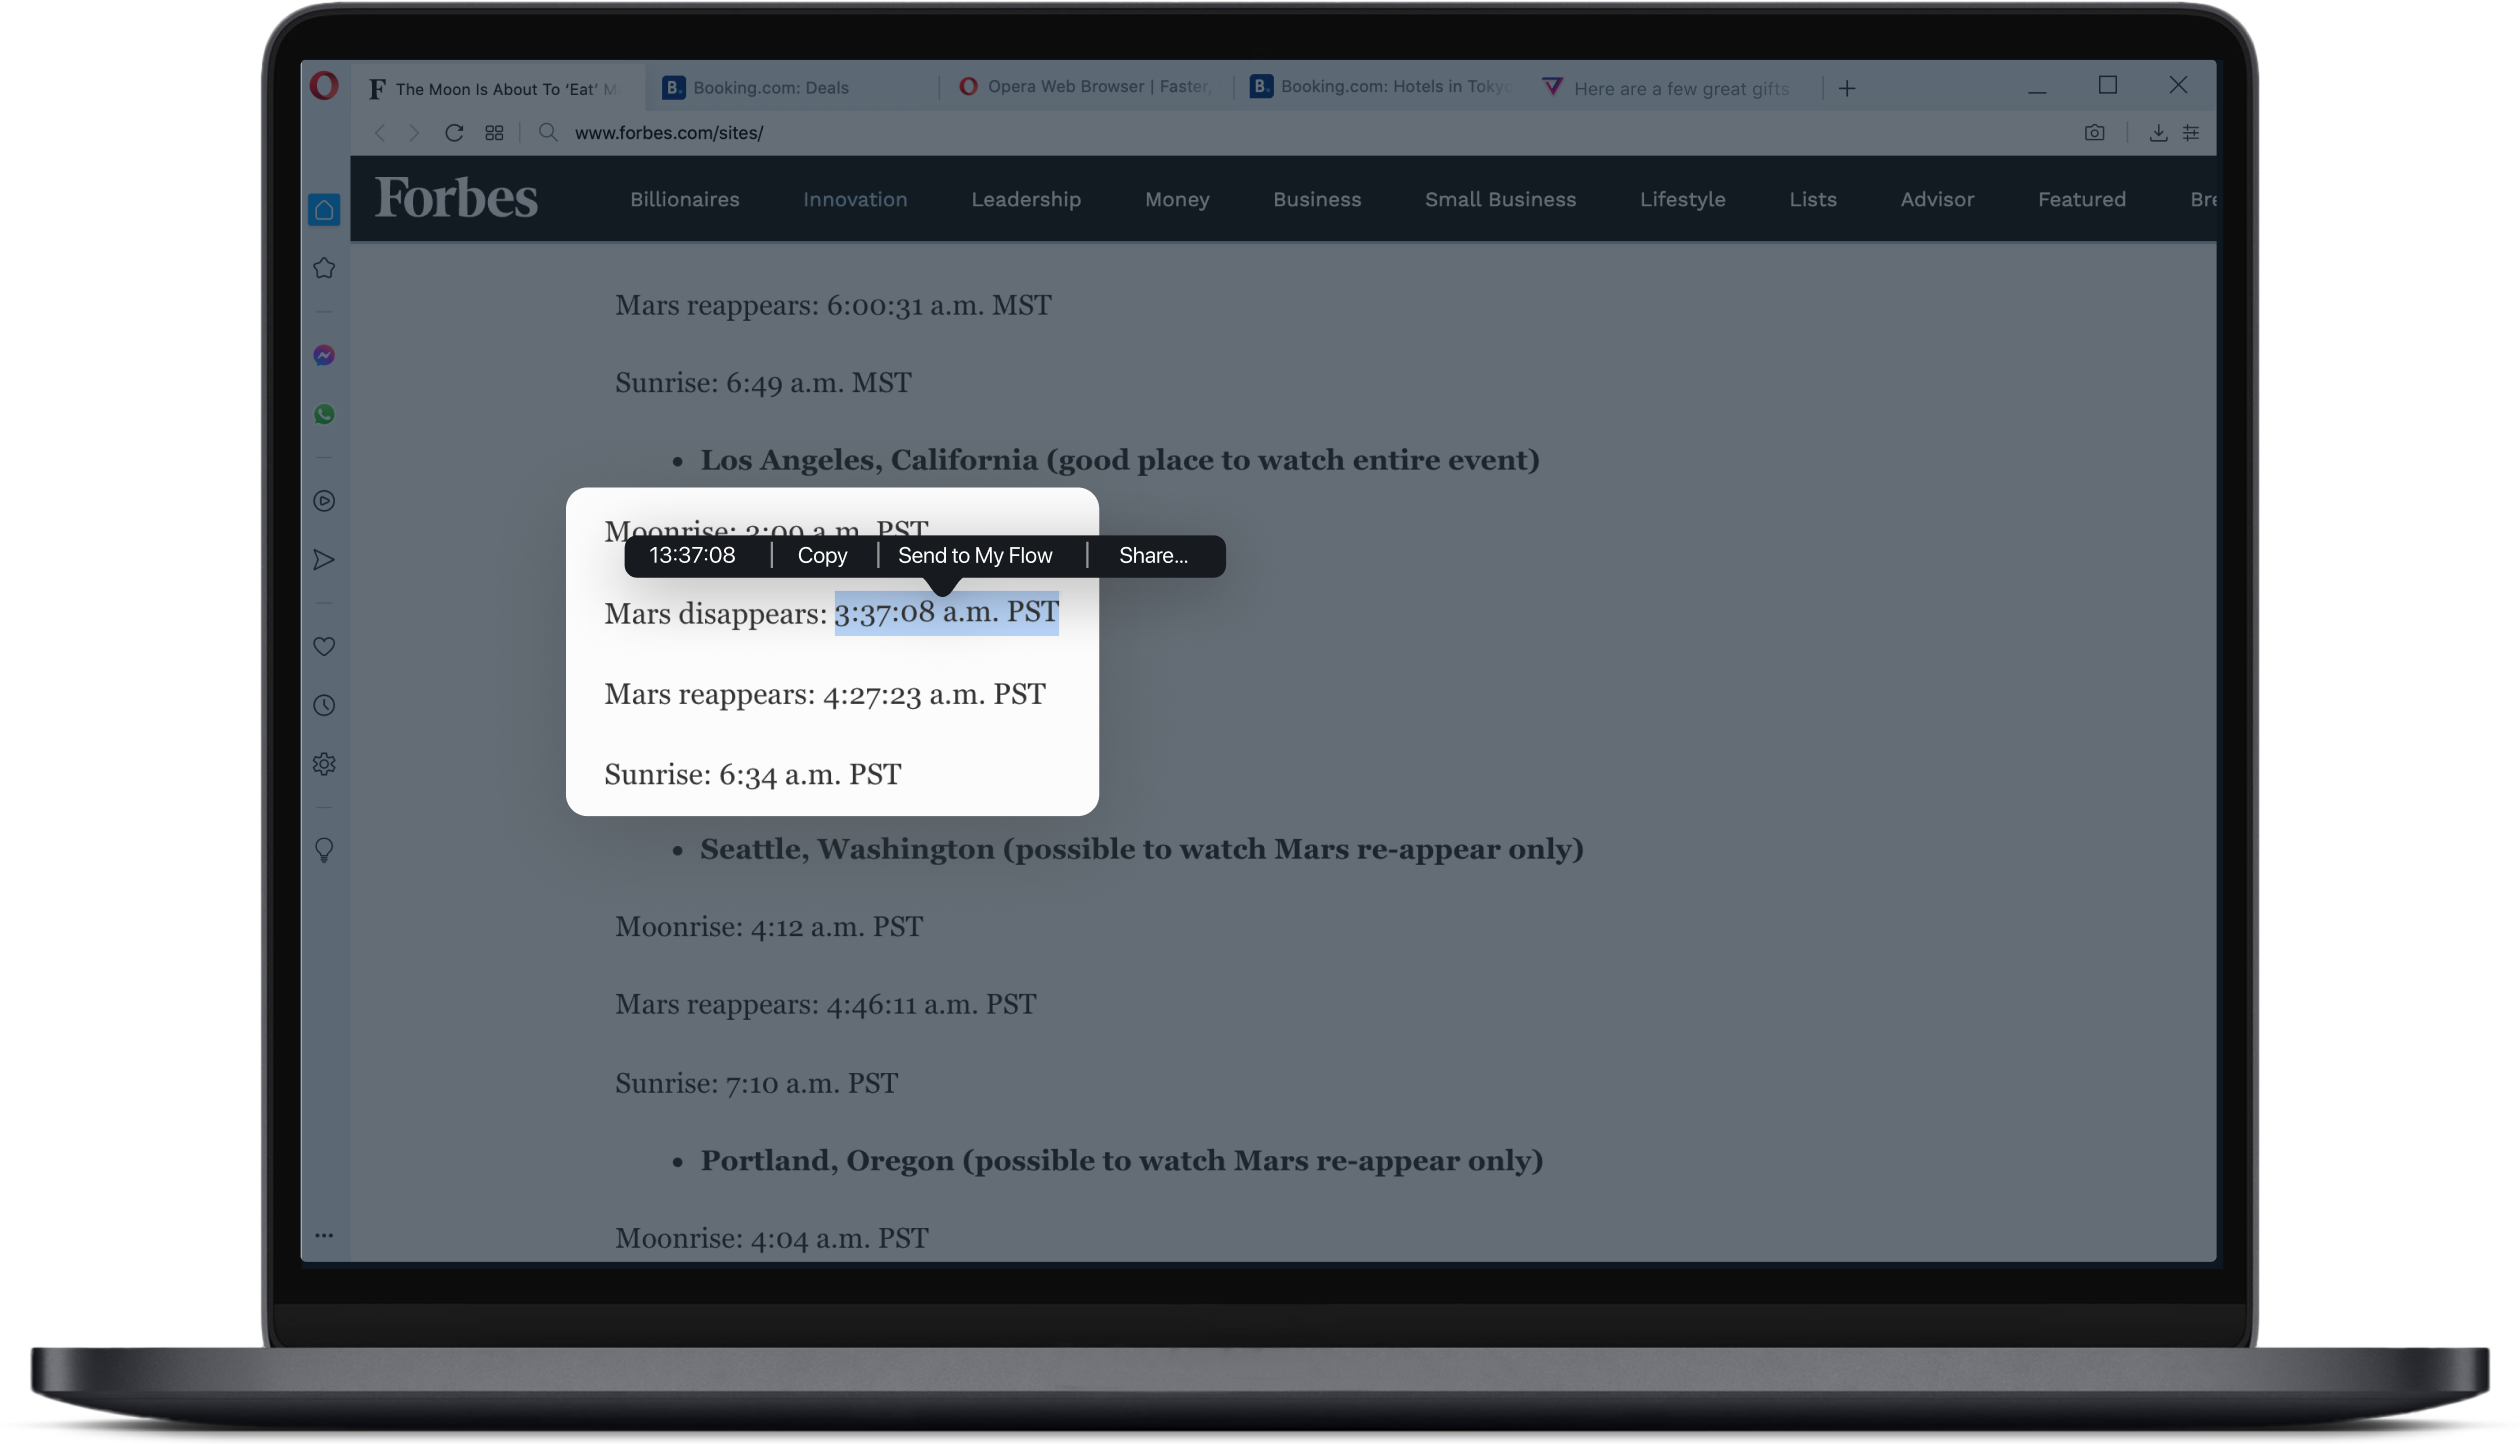Screen dimensions: 2520x1444
Task: Open browser Settings from the sidebar gear
Action: [324, 764]
